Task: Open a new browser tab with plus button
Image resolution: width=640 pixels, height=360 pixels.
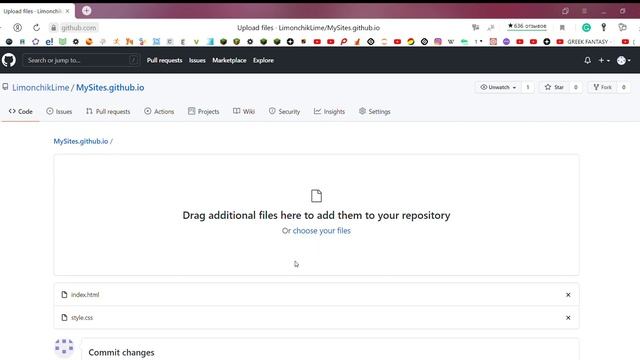Action: click(x=87, y=11)
